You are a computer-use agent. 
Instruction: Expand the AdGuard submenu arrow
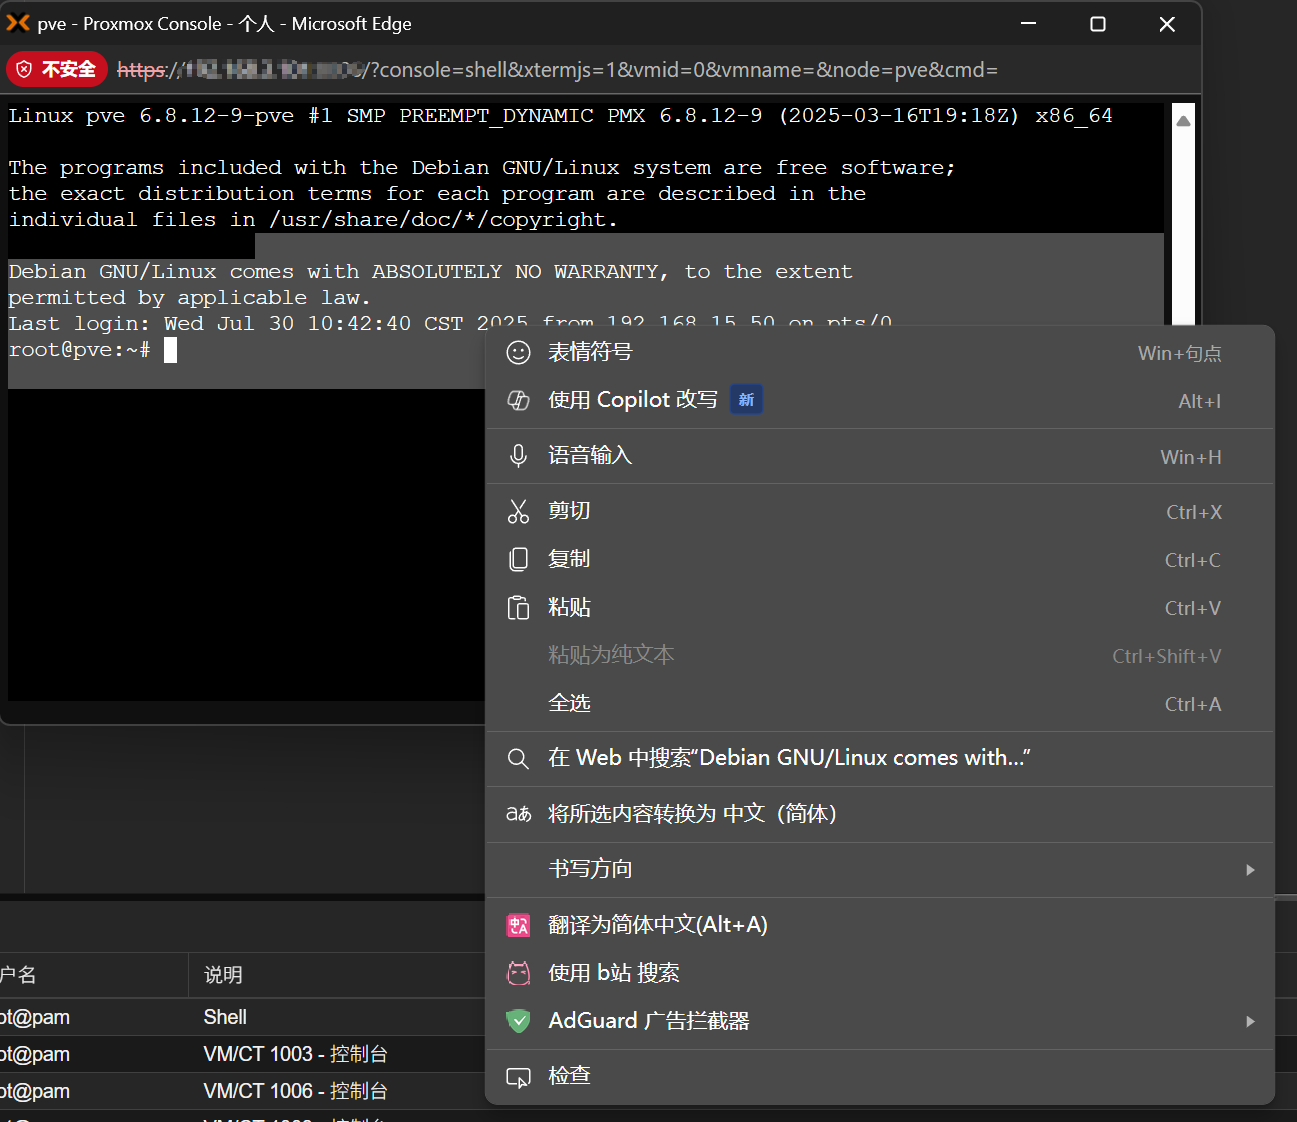tap(1249, 1022)
